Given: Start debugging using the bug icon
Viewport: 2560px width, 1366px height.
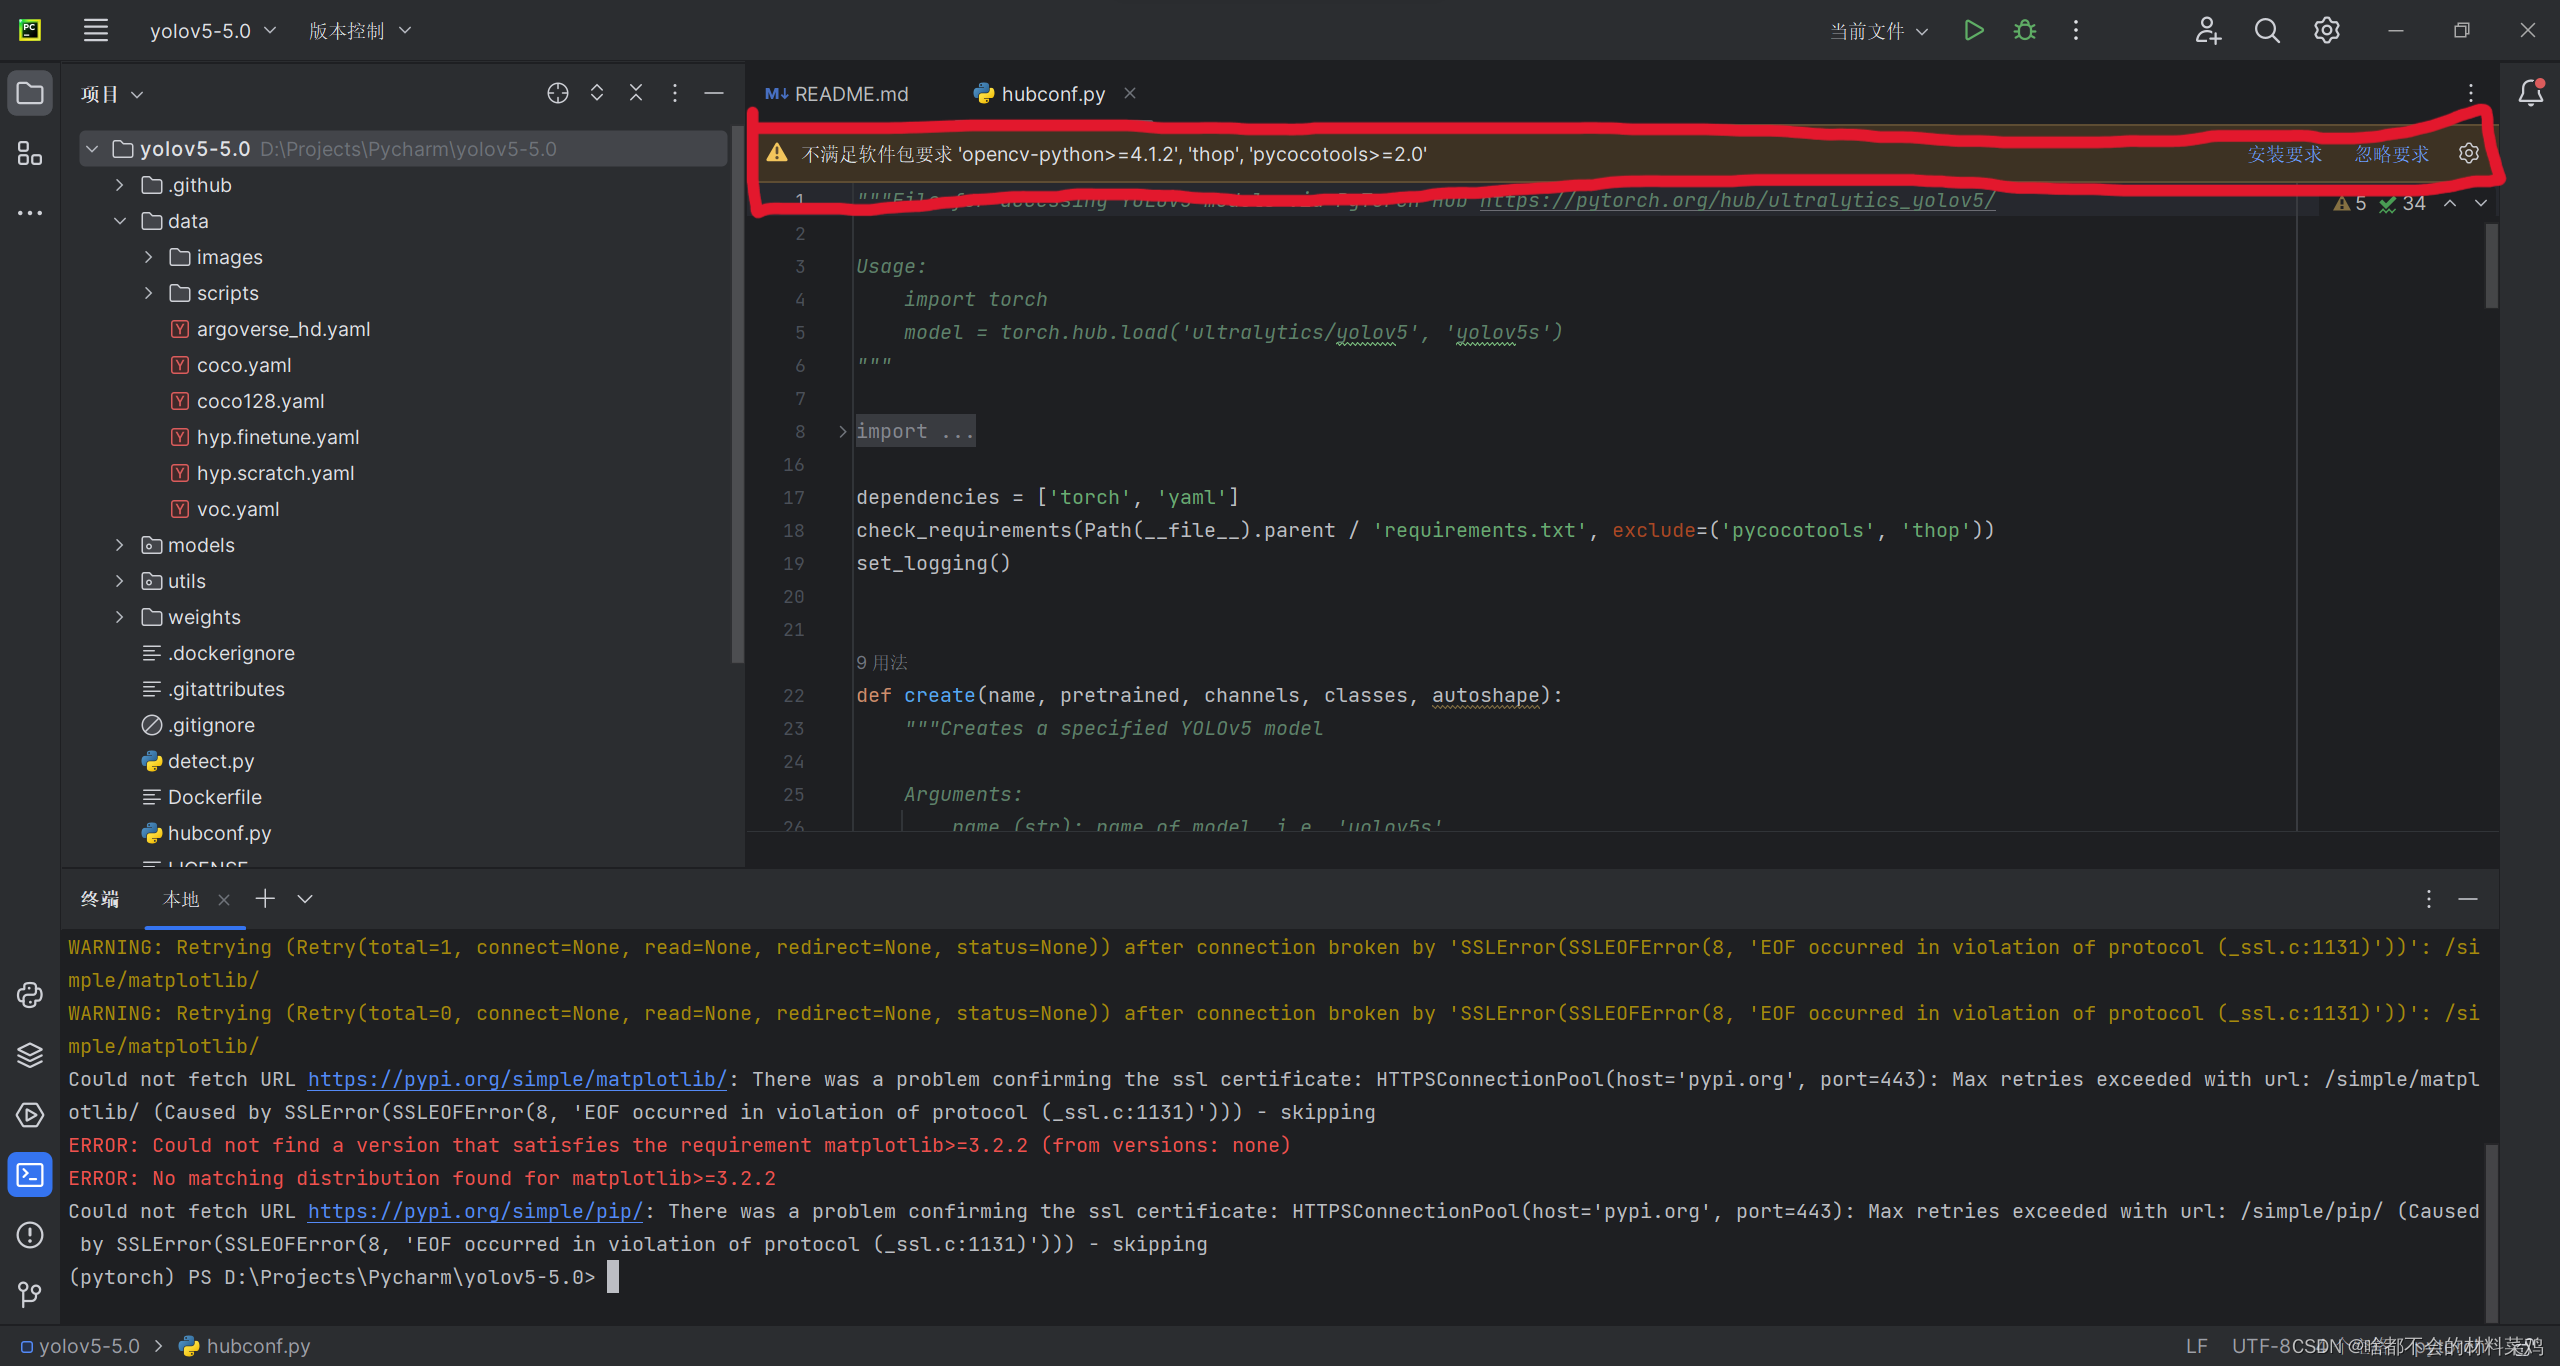Looking at the screenshot, I should (2023, 30).
